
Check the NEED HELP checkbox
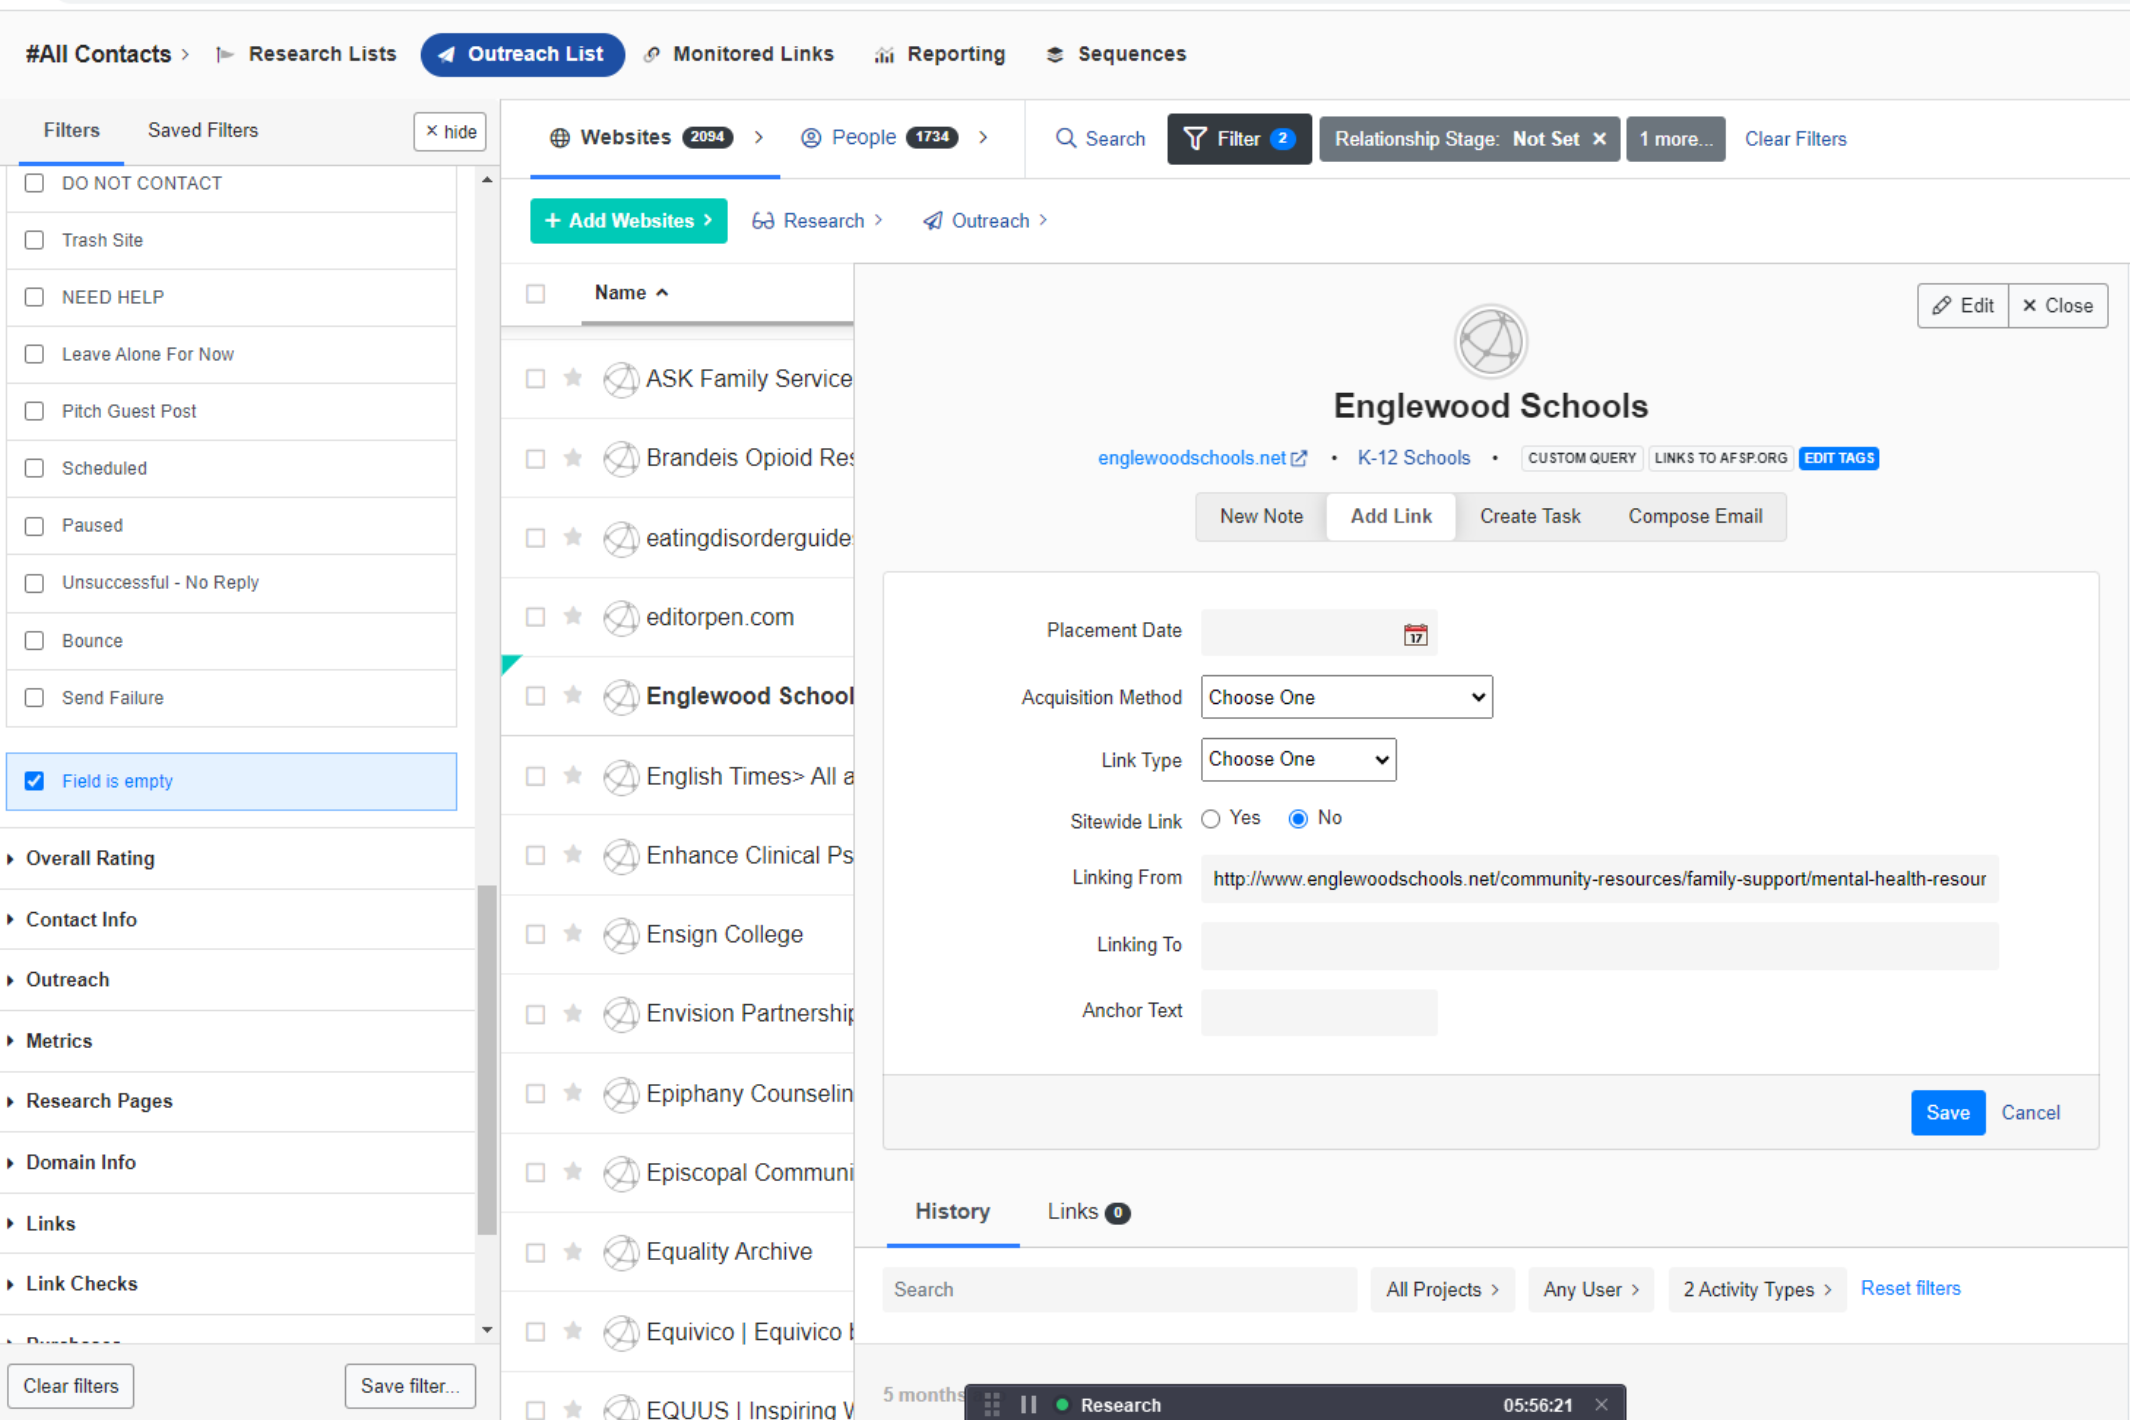[35, 297]
